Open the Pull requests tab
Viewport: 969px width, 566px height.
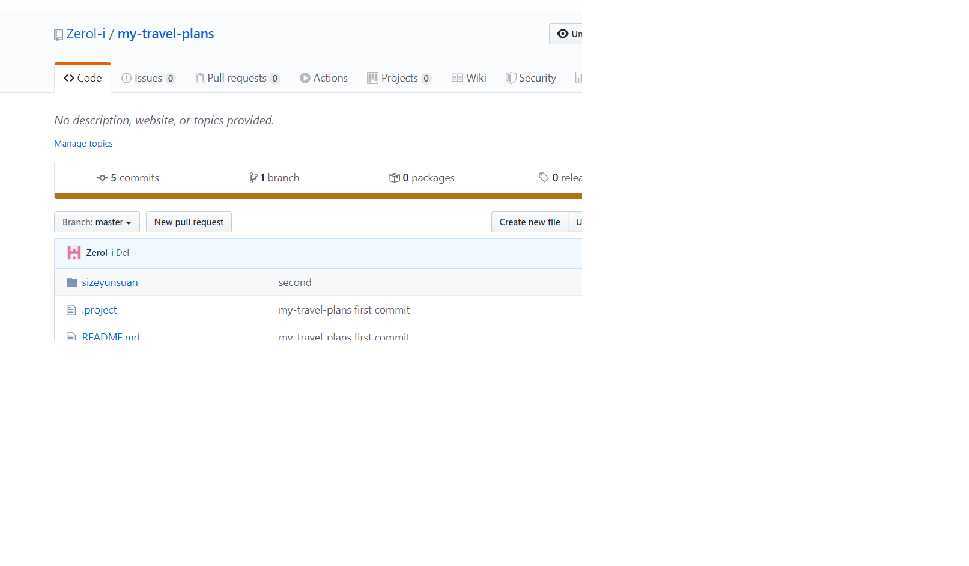pyautogui.click(x=237, y=78)
